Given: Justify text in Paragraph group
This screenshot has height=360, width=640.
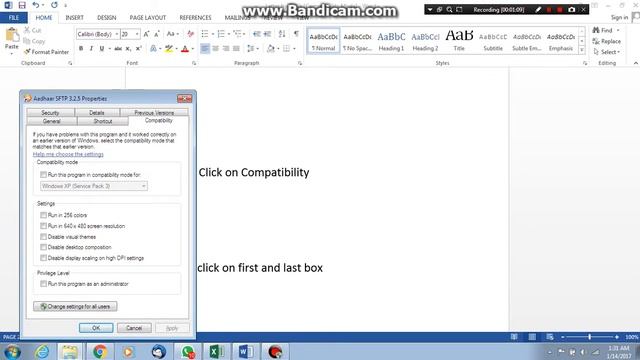Looking at the screenshot, I should [x=236, y=49].
